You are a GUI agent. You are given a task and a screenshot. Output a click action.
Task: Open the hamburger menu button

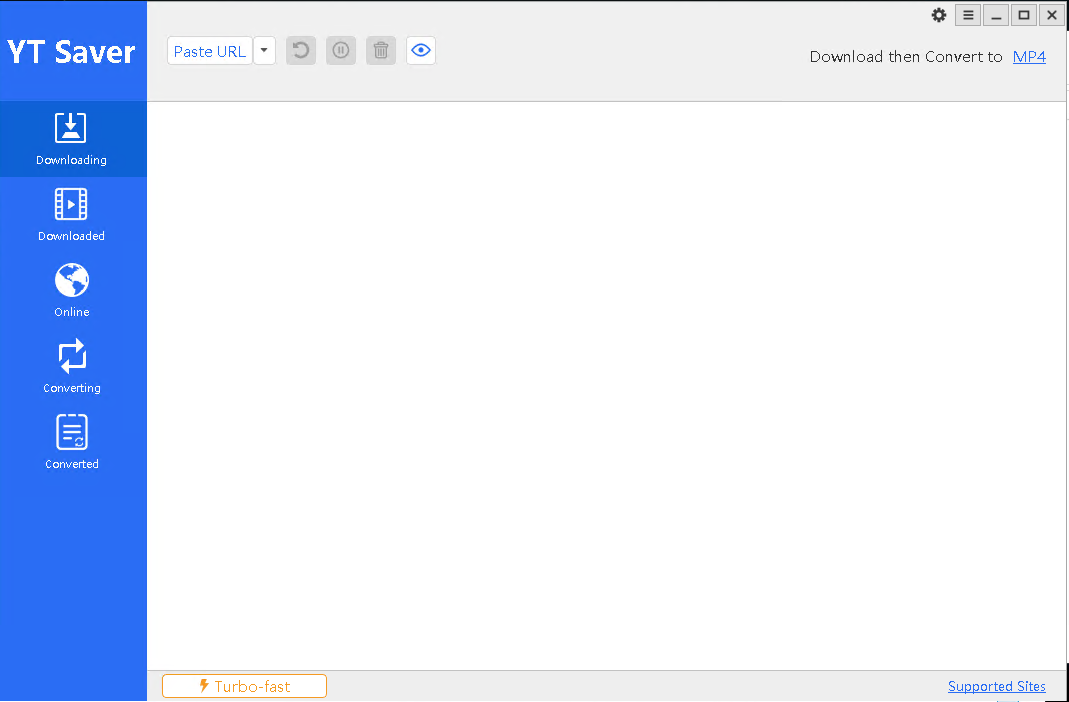(x=968, y=15)
